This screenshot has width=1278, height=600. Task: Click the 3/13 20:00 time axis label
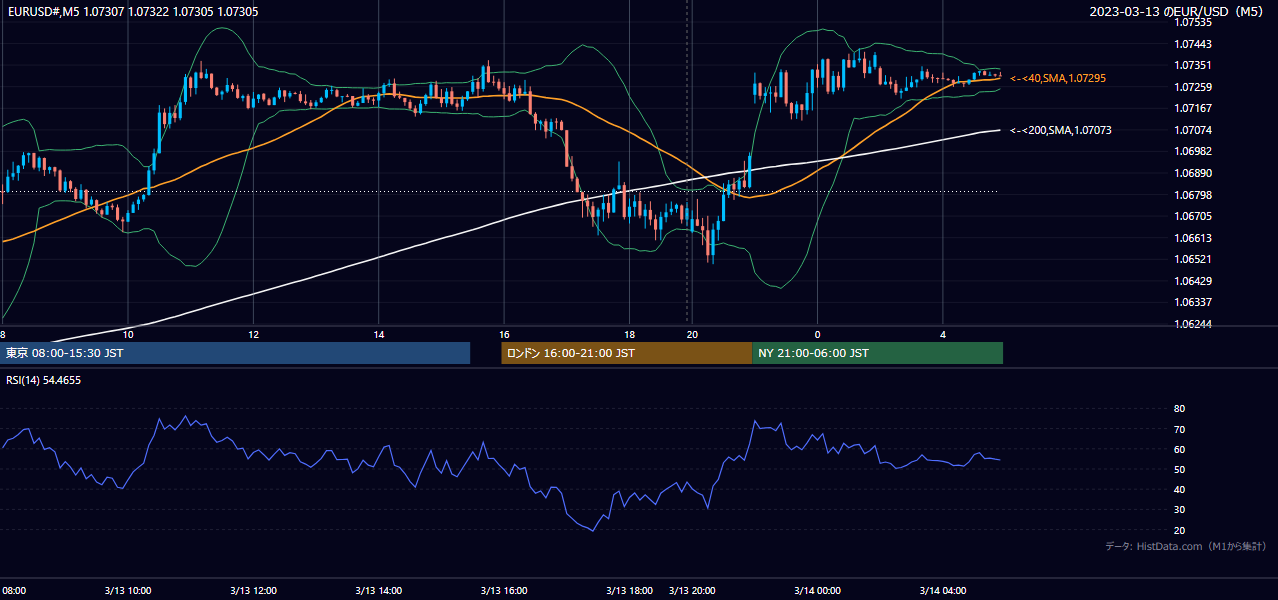click(x=692, y=590)
